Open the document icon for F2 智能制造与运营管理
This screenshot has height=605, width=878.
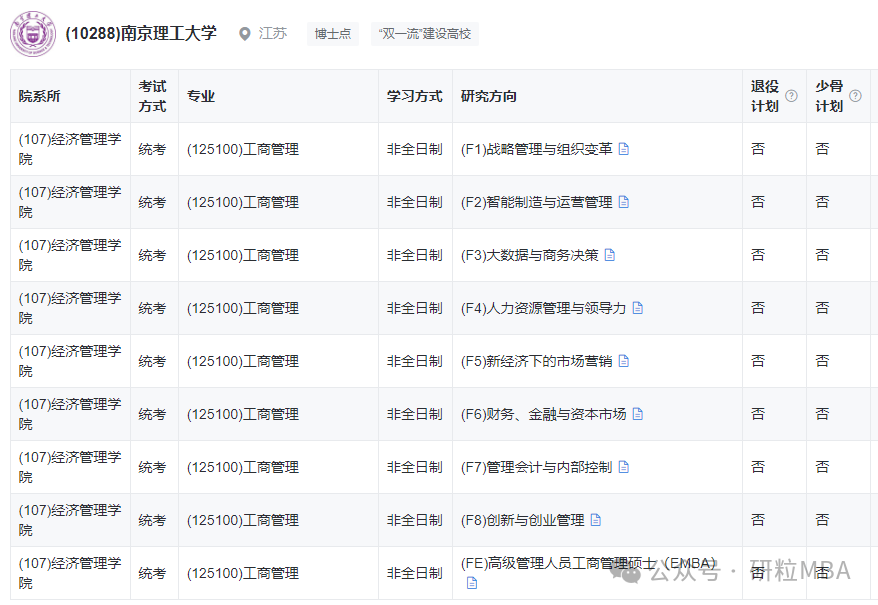coord(623,202)
